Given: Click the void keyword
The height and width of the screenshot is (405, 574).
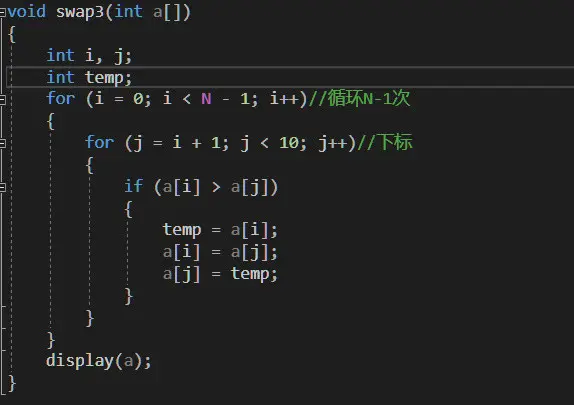Looking at the screenshot, I should 27,12.
